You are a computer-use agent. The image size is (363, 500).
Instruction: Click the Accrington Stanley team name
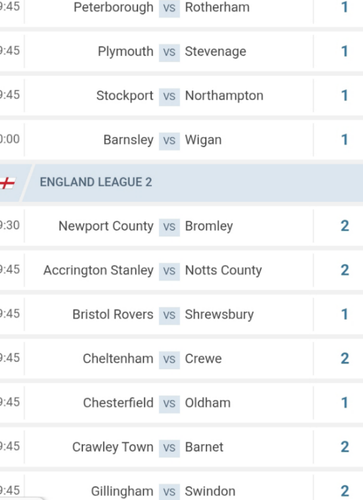(98, 270)
